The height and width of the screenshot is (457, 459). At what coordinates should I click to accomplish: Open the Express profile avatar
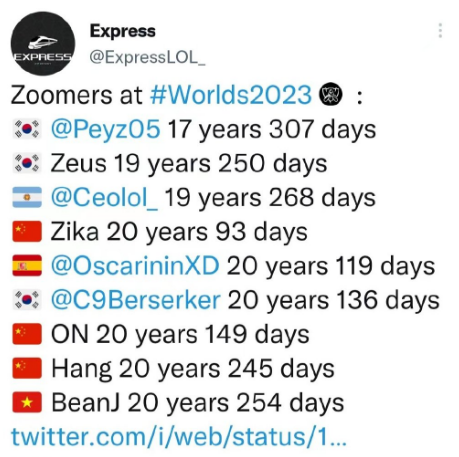43,44
